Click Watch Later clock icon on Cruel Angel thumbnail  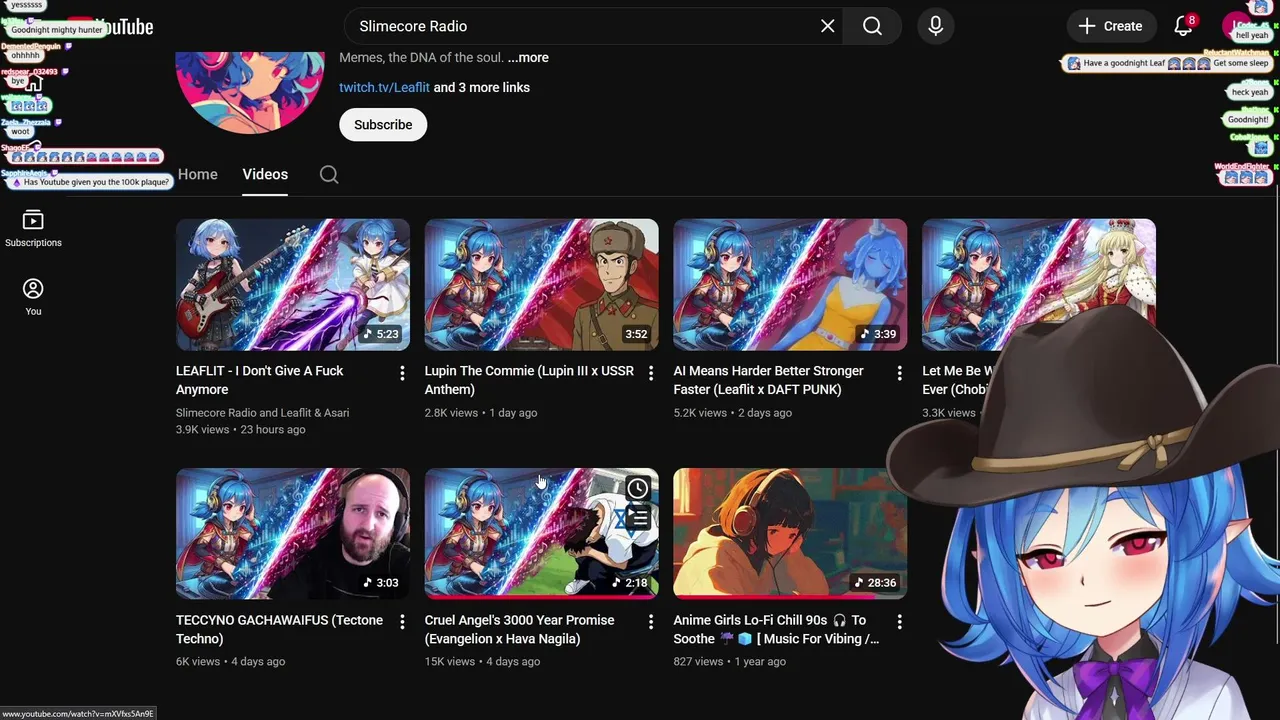(x=637, y=488)
